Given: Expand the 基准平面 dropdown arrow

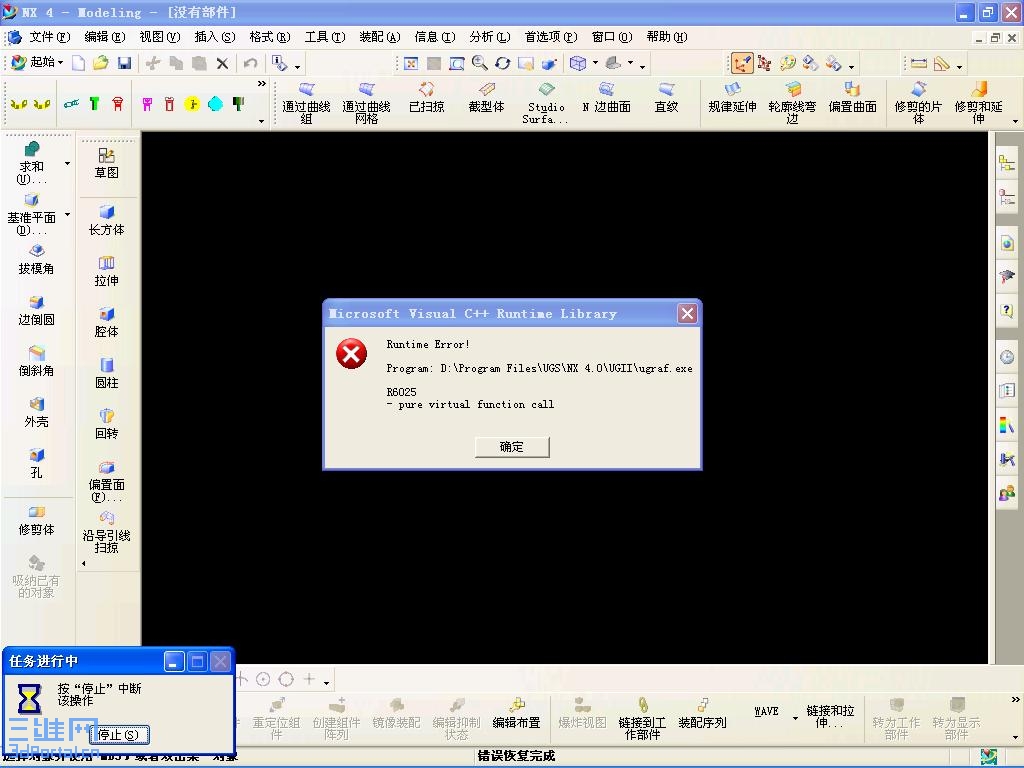Looking at the screenshot, I should [67, 215].
